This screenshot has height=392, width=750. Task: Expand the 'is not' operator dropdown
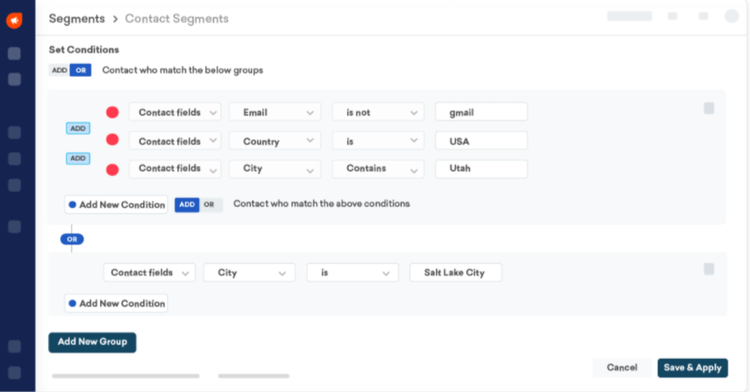pos(378,112)
